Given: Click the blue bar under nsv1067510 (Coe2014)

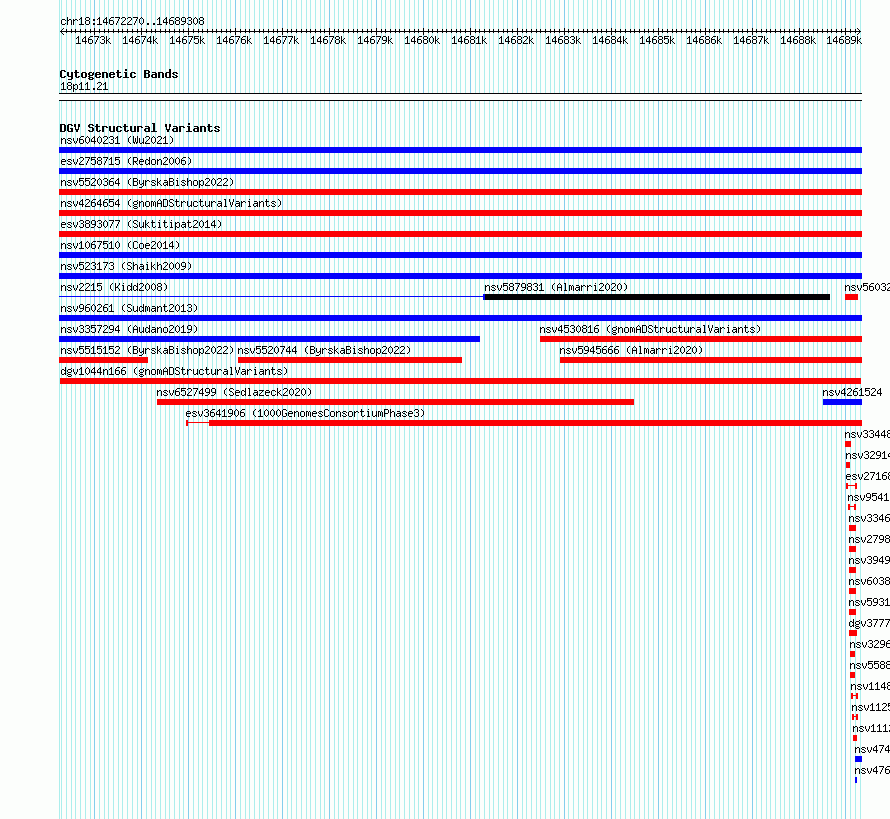Looking at the screenshot, I should point(460,255).
